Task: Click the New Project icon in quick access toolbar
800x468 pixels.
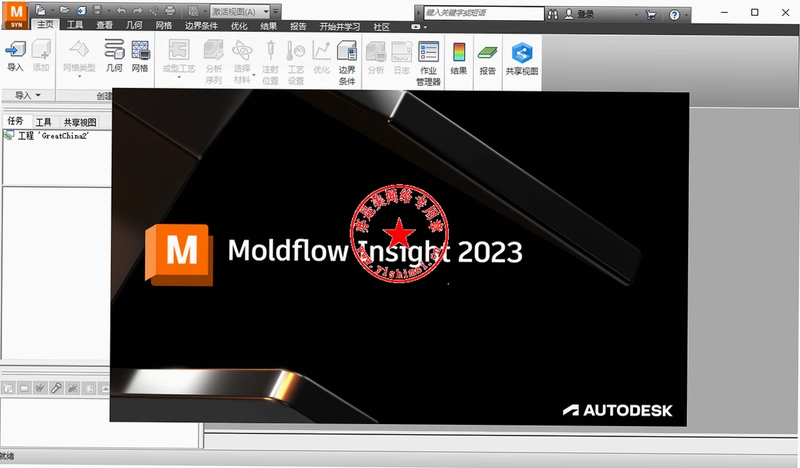Action: (40, 10)
